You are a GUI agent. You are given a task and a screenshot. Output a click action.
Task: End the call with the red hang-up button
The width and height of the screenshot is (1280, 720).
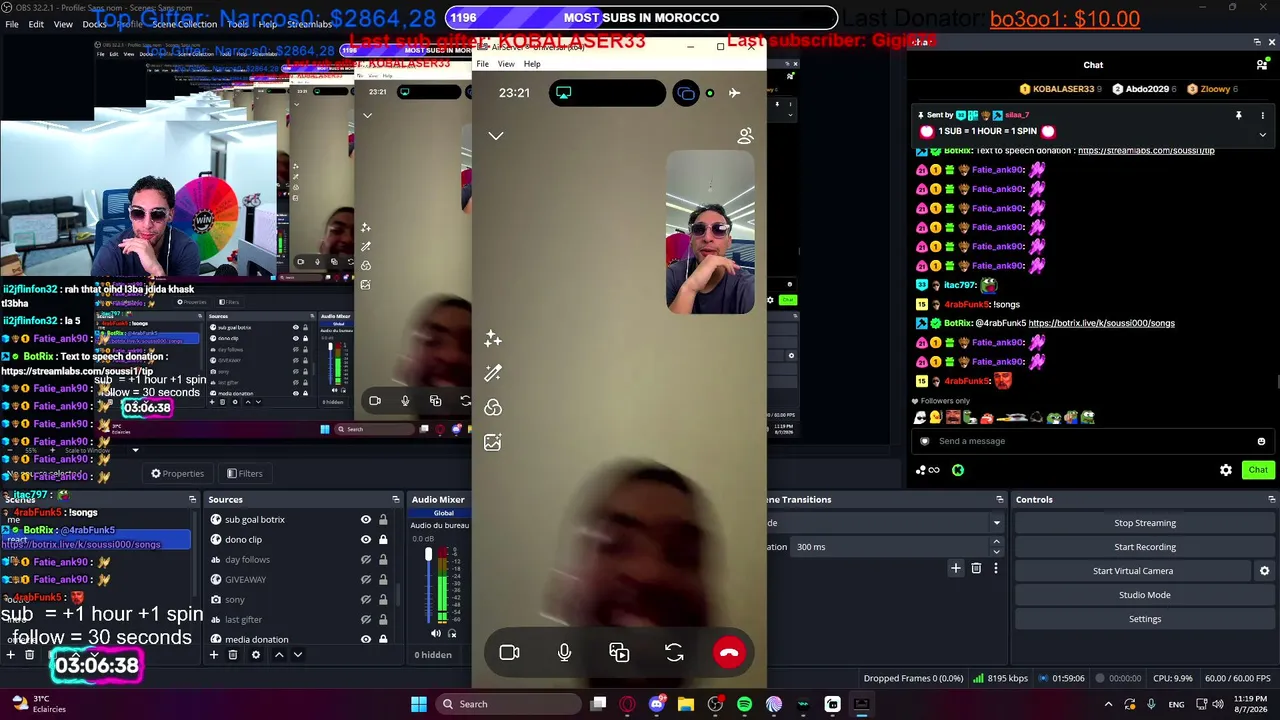pyautogui.click(x=729, y=652)
